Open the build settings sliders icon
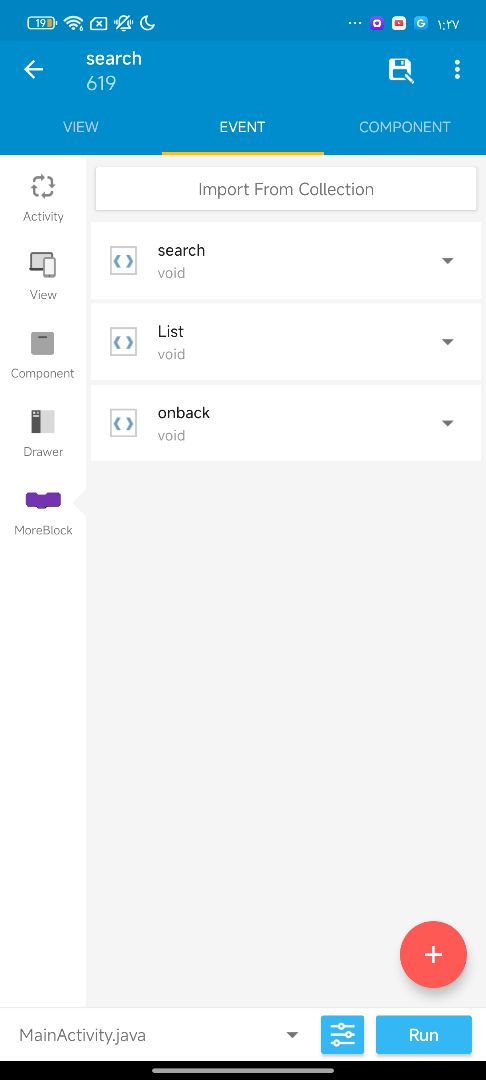486x1080 pixels. pos(342,1035)
